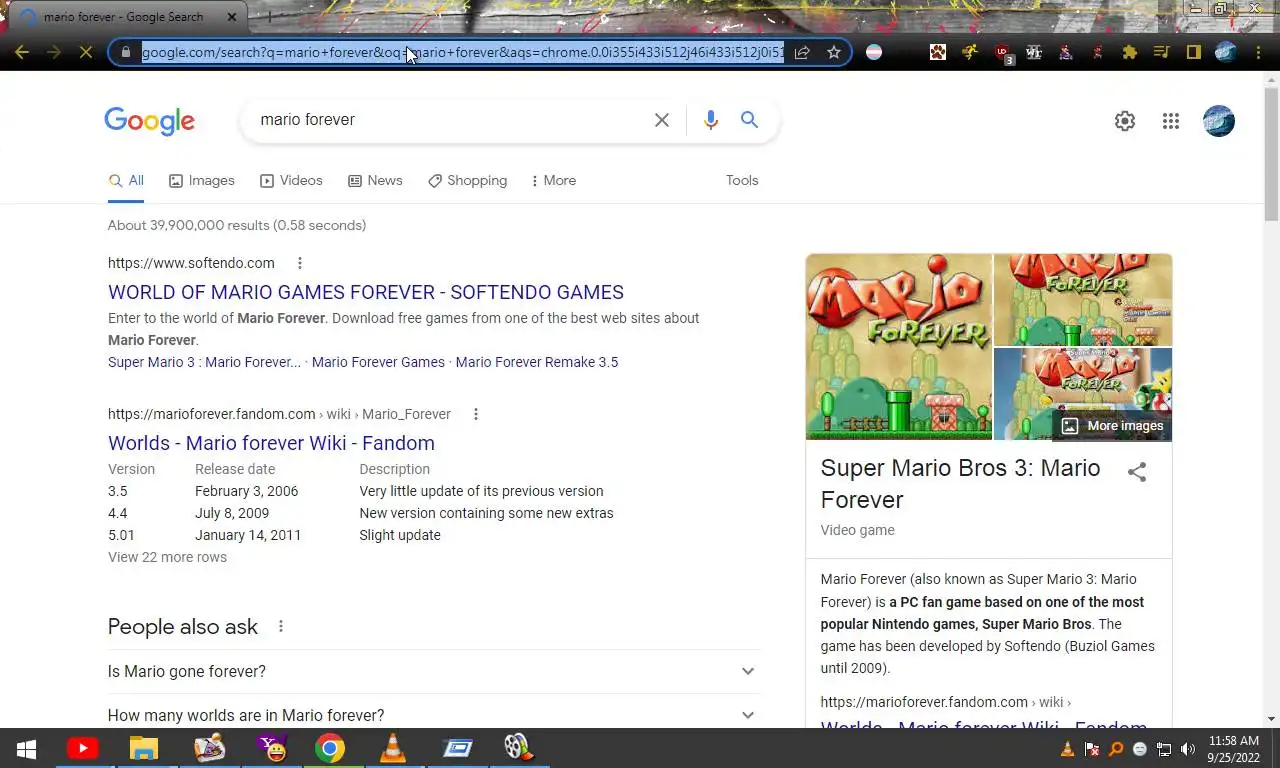Image resolution: width=1280 pixels, height=768 pixels.
Task: Bookmark this page with the star
Action: coord(834,52)
